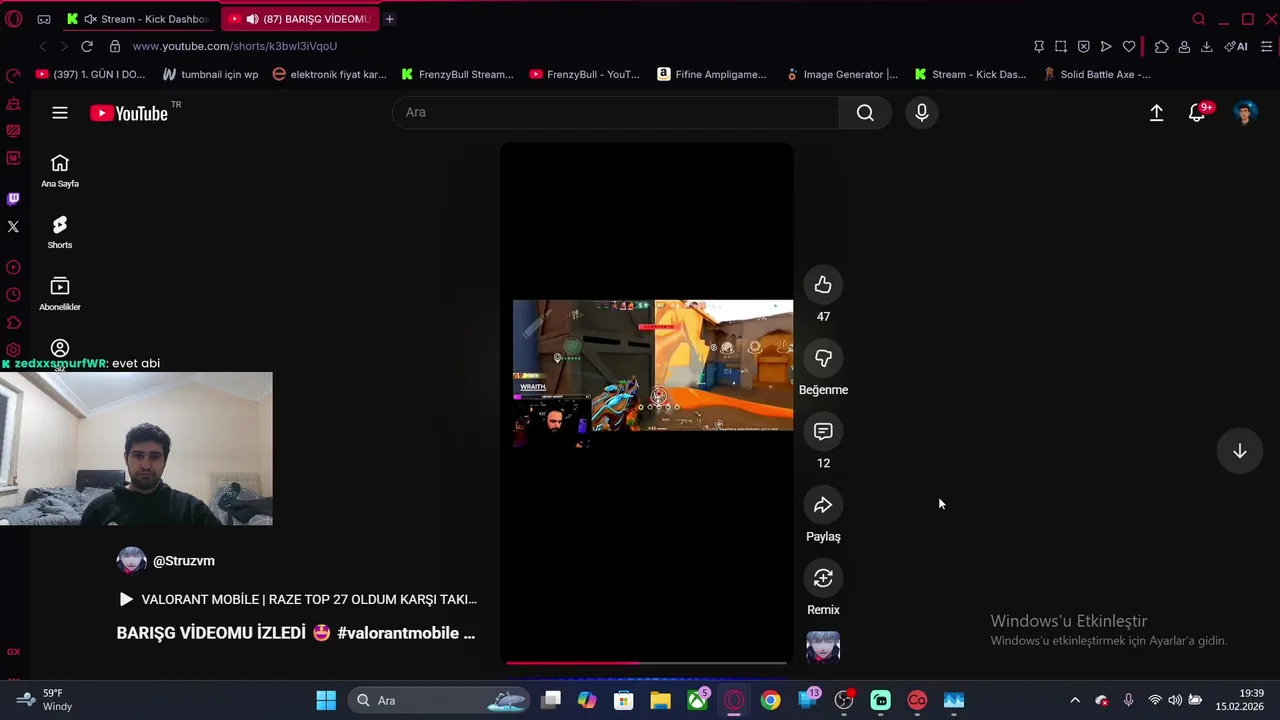Click the address bar URL
This screenshot has width=1280, height=720.
(x=235, y=46)
